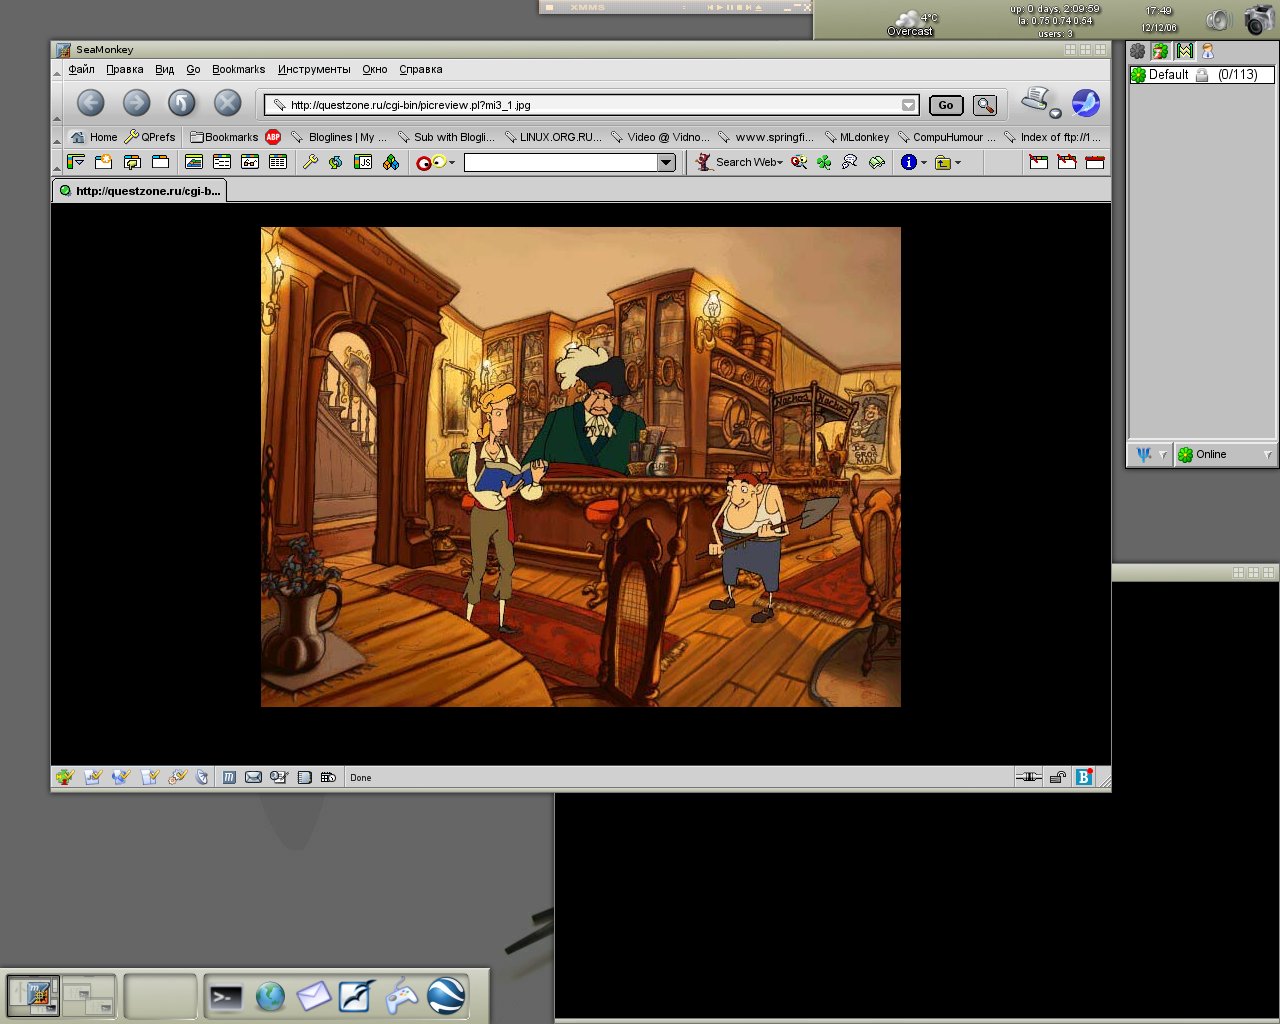Click the colored cubes toolbar icon

(x=391, y=162)
